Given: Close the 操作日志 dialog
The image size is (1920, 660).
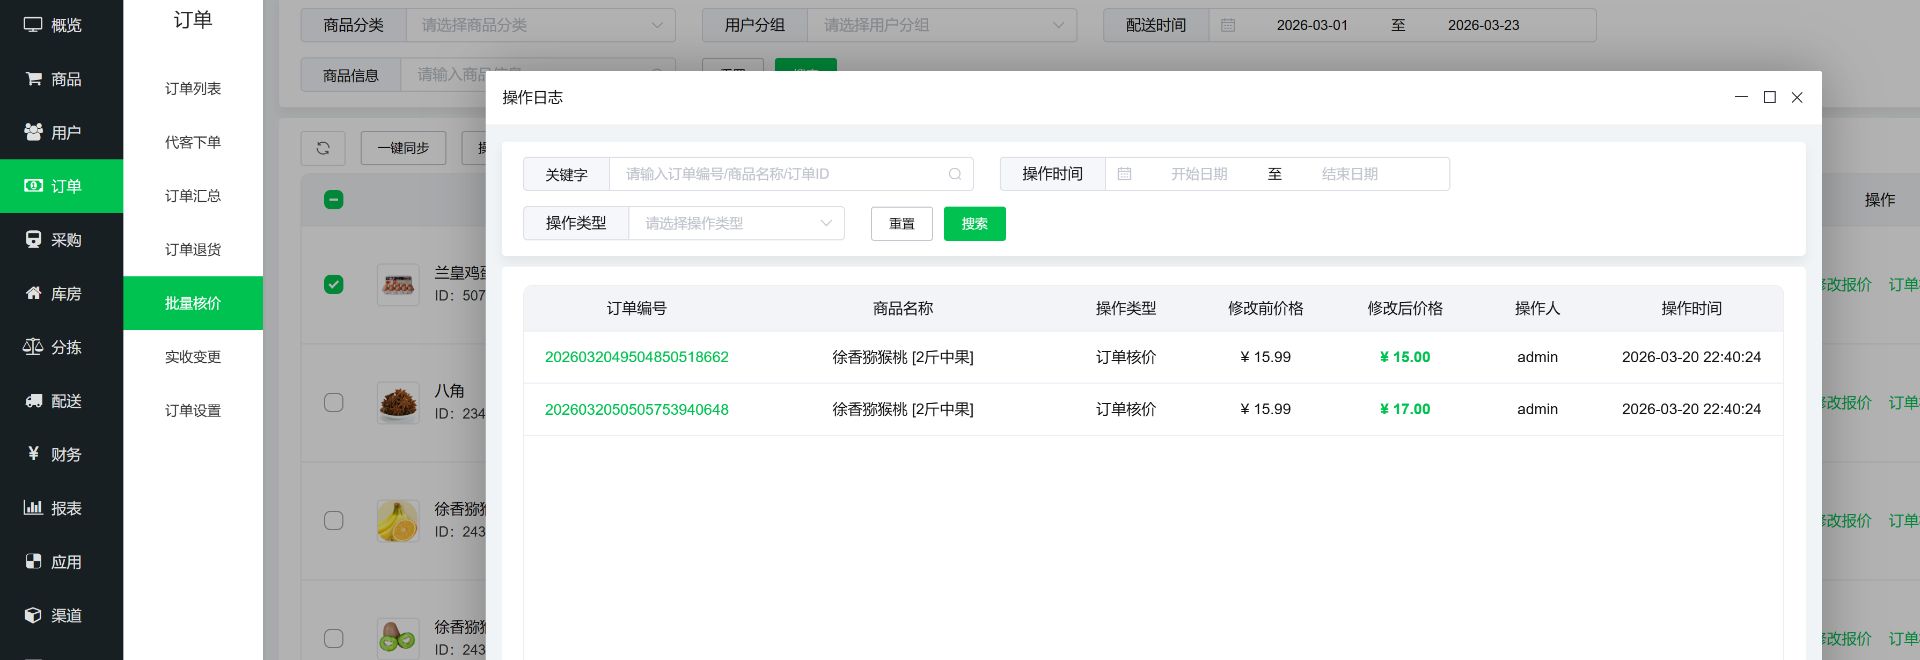Looking at the screenshot, I should tap(1797, 97).
